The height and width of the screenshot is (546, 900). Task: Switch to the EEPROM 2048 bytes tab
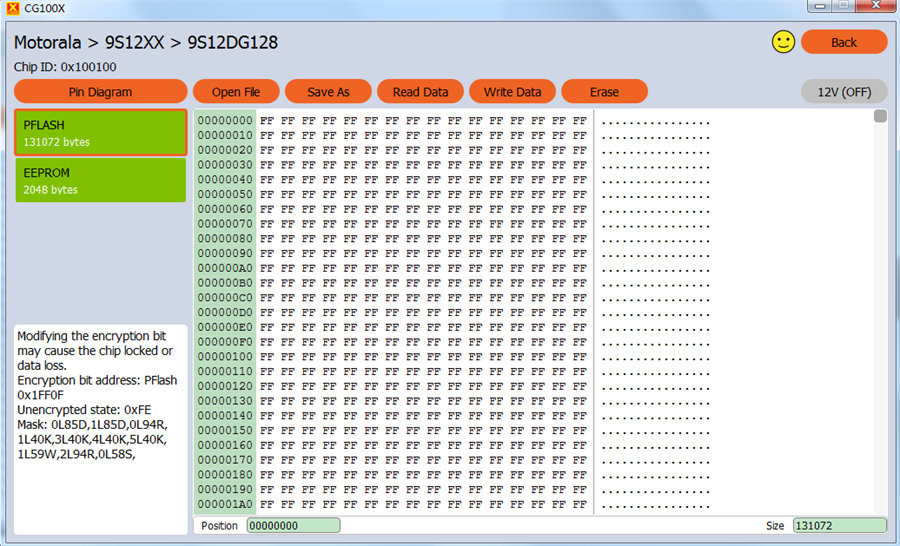coord(100,180)
